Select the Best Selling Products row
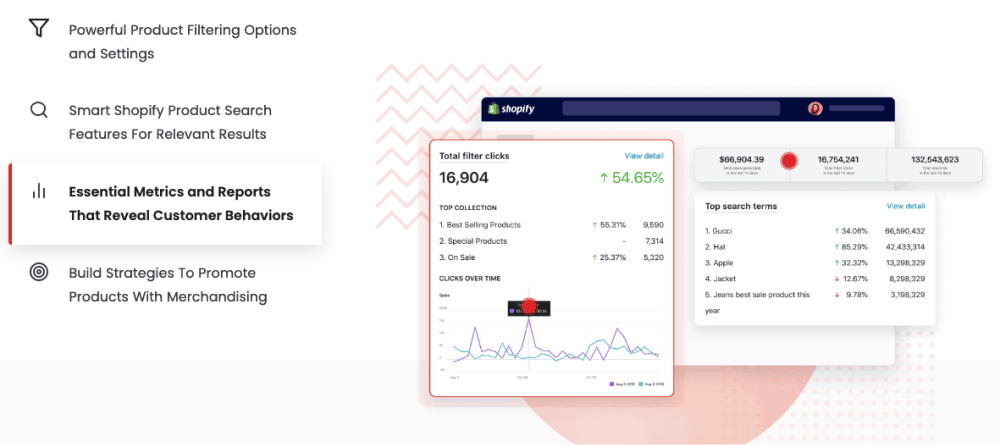The image size is (1000, 445). pos(552,224)
